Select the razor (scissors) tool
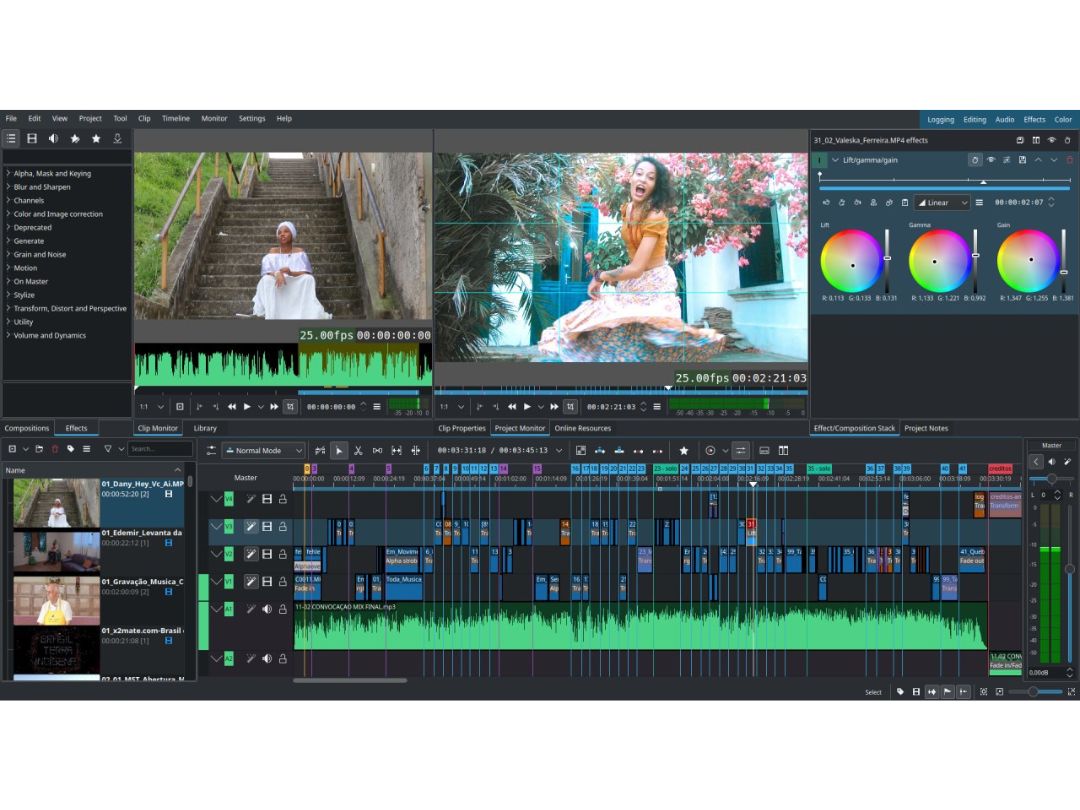 click(358, 450)
